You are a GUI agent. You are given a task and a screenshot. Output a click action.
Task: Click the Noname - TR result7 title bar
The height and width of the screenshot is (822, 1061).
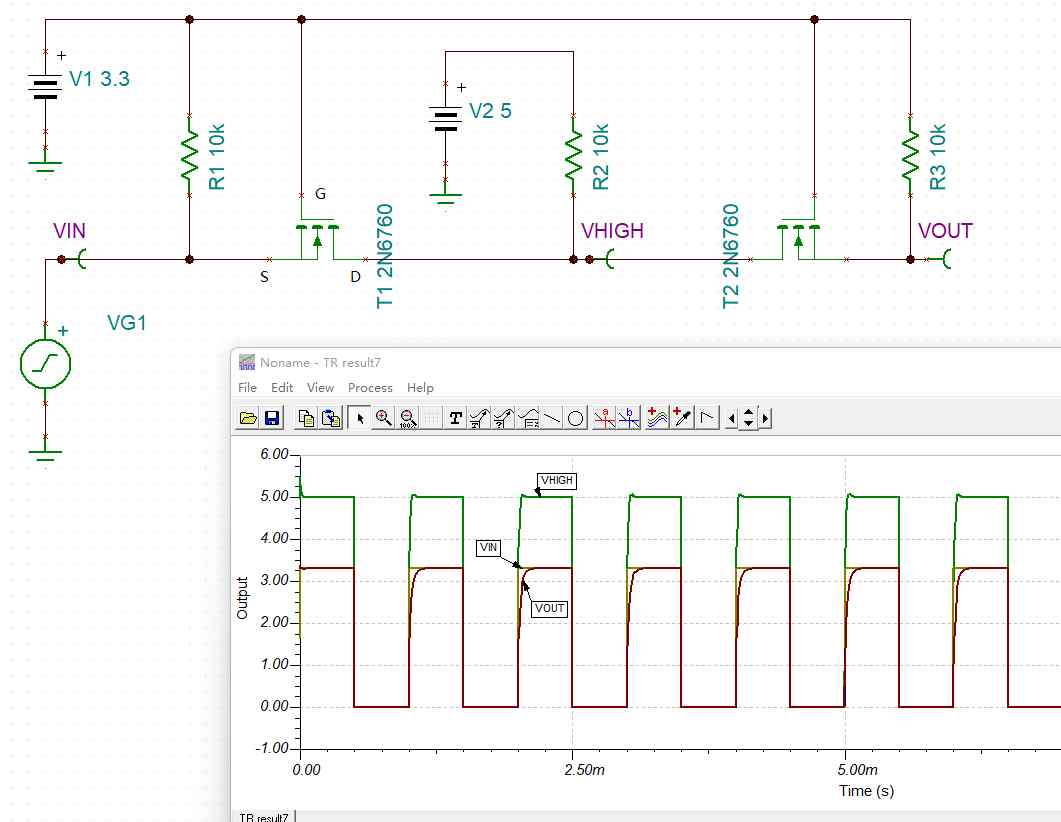646,363
